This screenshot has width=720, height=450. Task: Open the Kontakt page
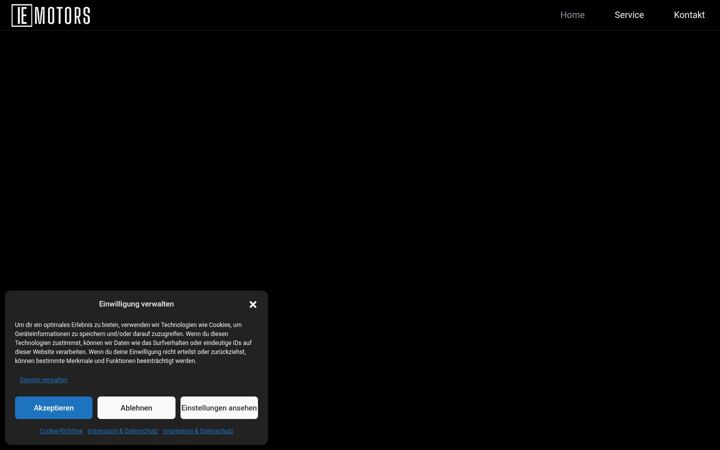click(x=689, y=15)
